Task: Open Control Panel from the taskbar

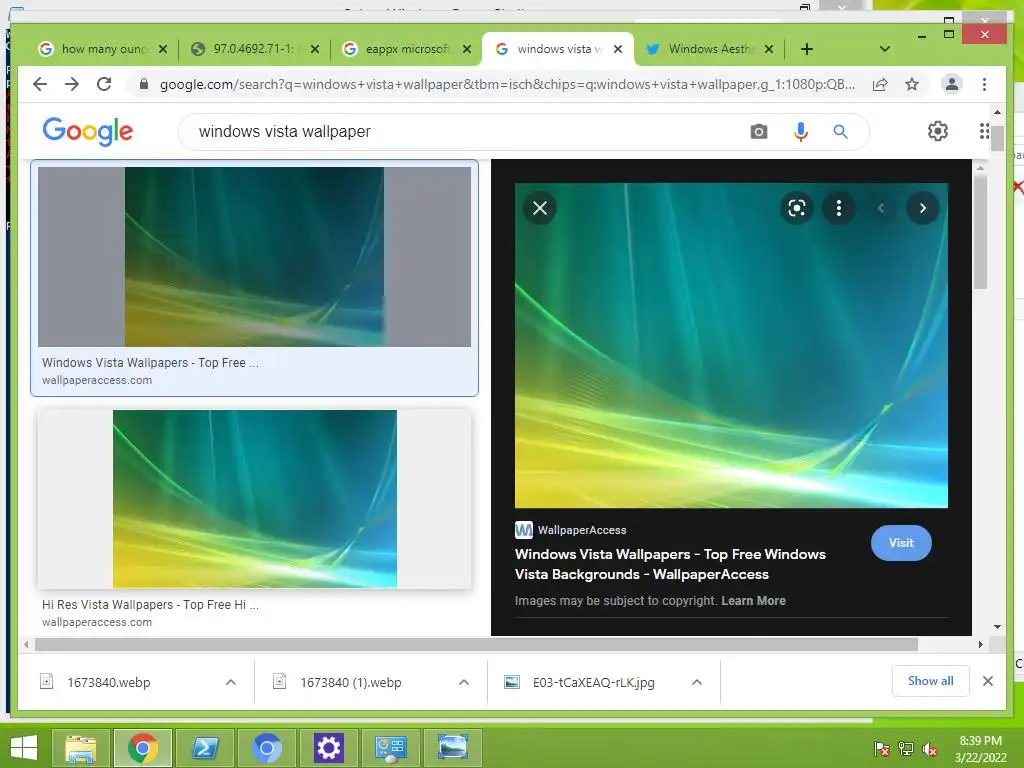Action: tap(391, 748)
